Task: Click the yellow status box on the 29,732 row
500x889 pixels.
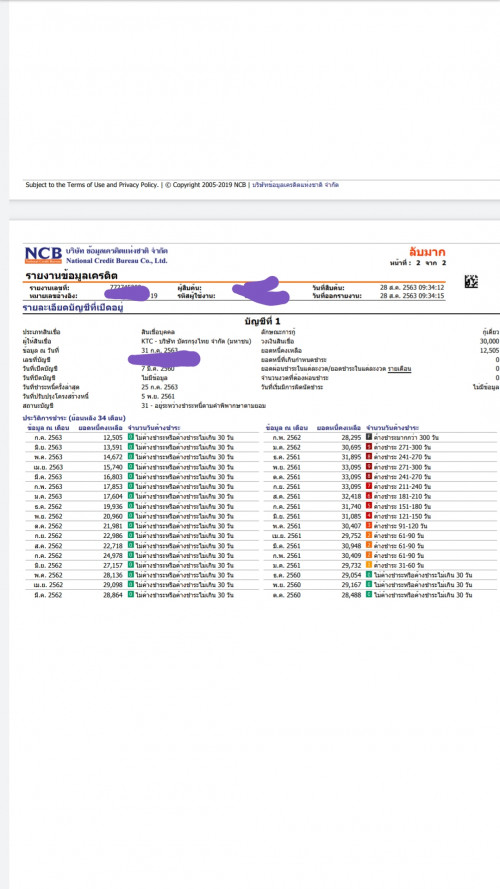Action: click(368, 565)
